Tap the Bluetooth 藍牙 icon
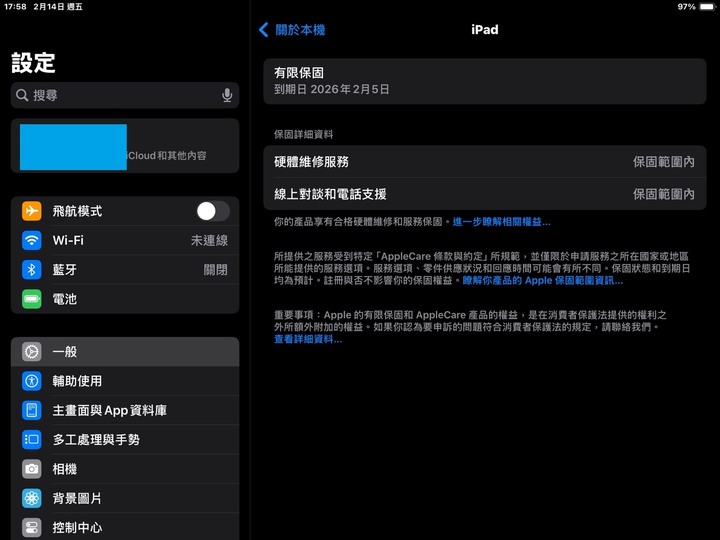The width and height of the screenshot is (720, 540). point(32,270)
